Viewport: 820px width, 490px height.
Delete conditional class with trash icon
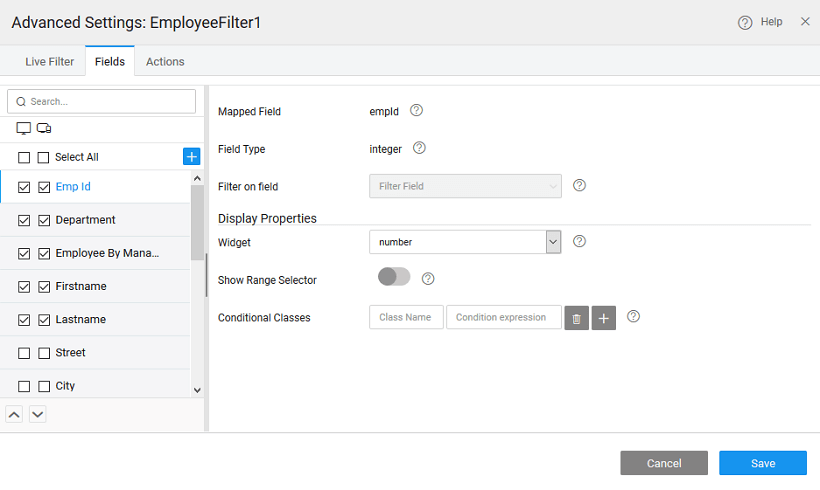[576, 318]
